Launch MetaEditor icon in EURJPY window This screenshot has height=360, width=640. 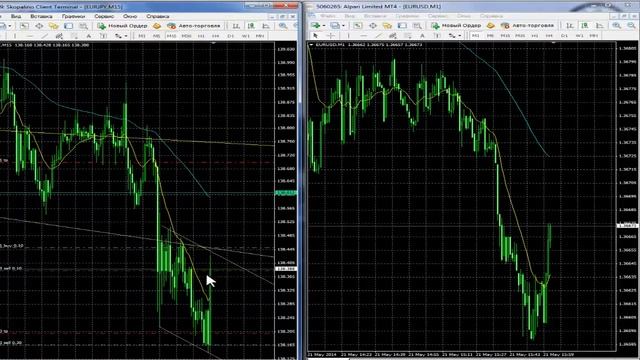click(157, 26)
